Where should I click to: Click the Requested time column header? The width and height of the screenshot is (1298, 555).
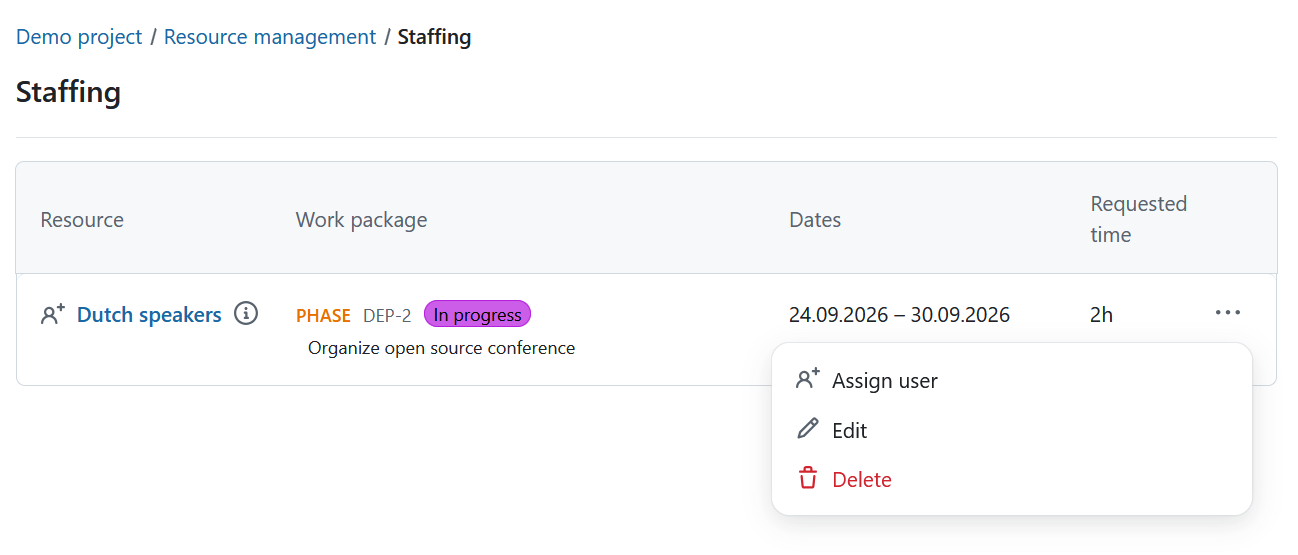[x=1139, y=219]
